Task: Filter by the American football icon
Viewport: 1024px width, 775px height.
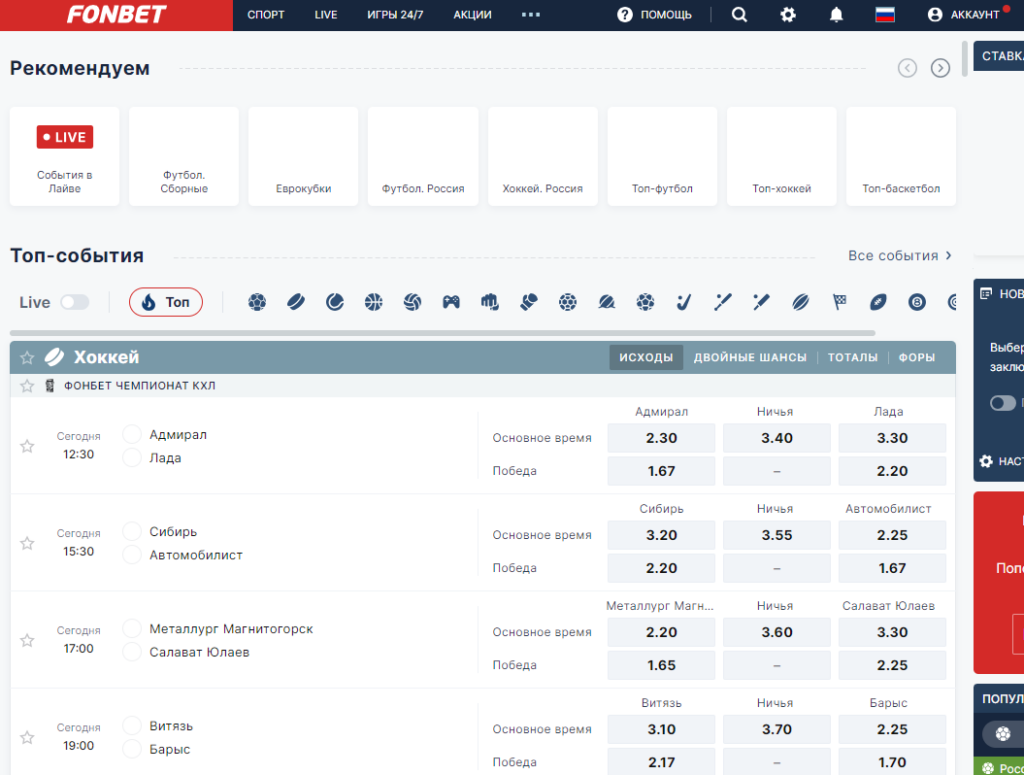Action: tap(878, 302)
